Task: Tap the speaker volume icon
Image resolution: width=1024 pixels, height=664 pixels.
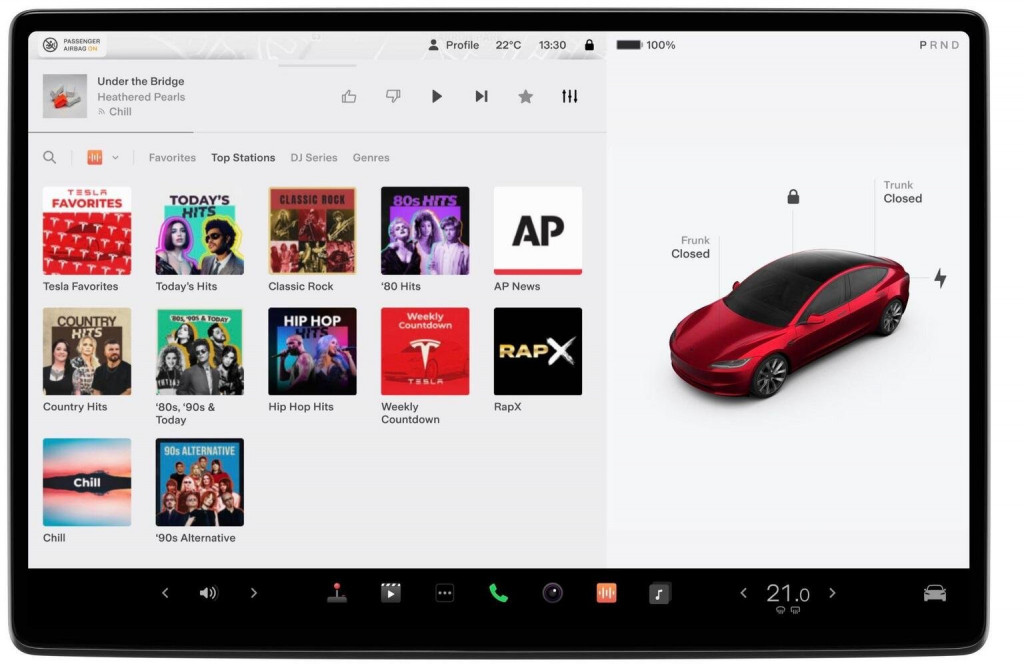Action: pos(208,593)
